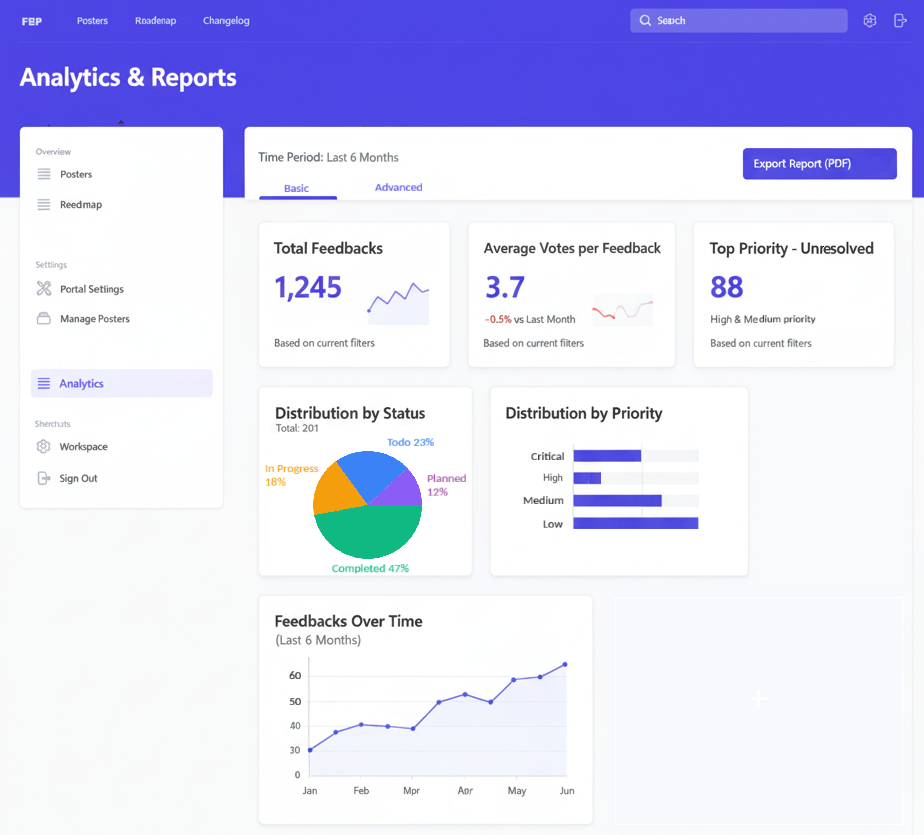Click the Sign Out icon in sidebar
Viewport: 924px width, 835px height.
coord(43,478)
